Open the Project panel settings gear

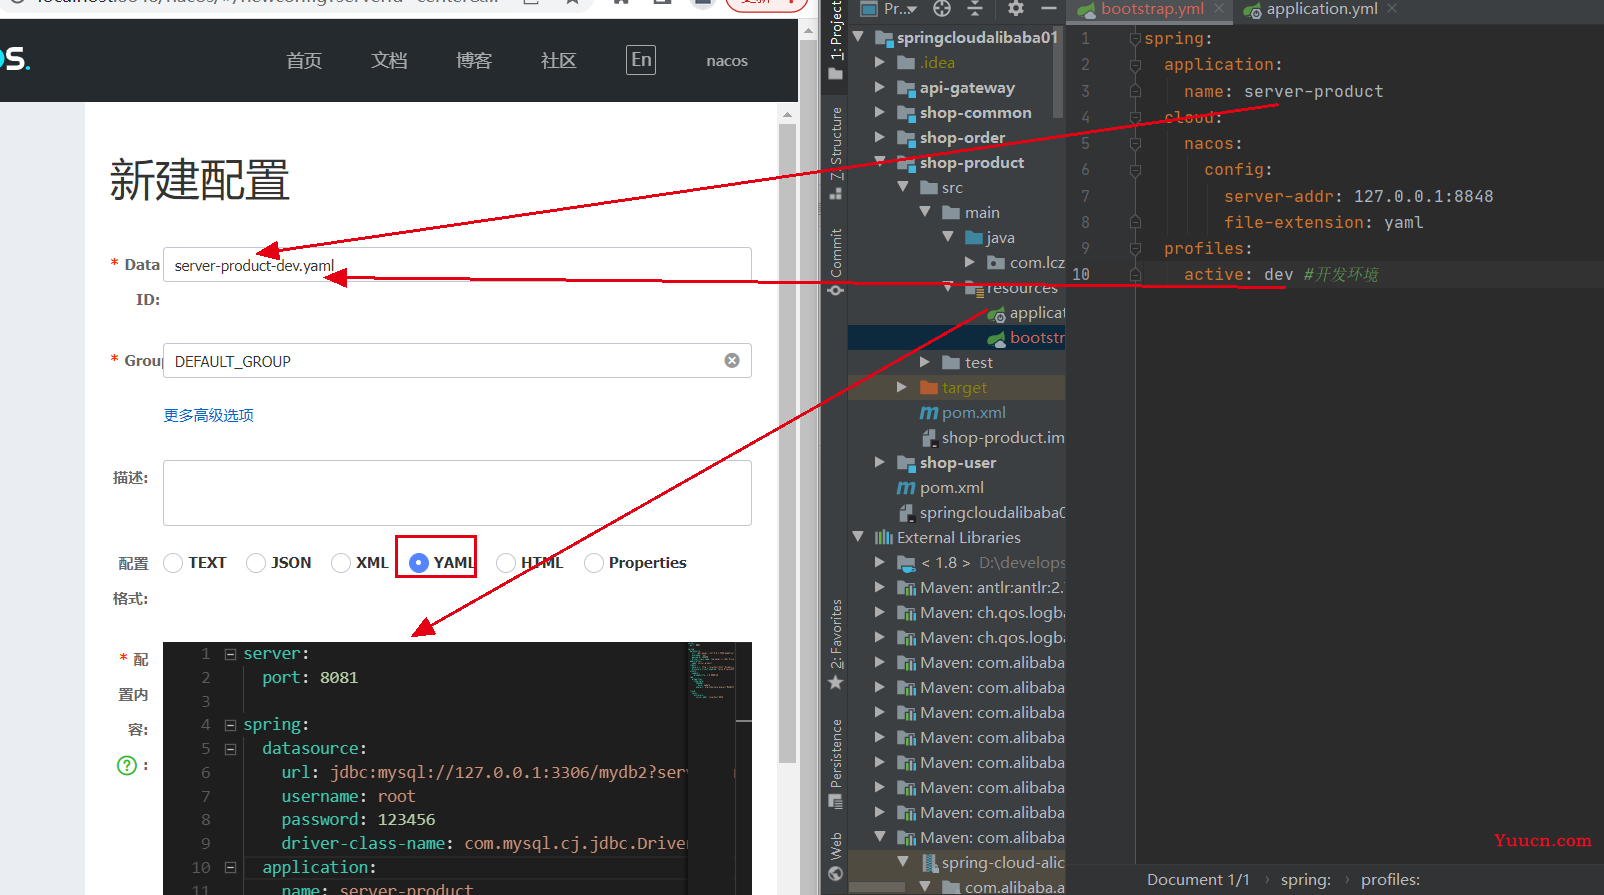pyautogui.click(x=1016, y=9)
